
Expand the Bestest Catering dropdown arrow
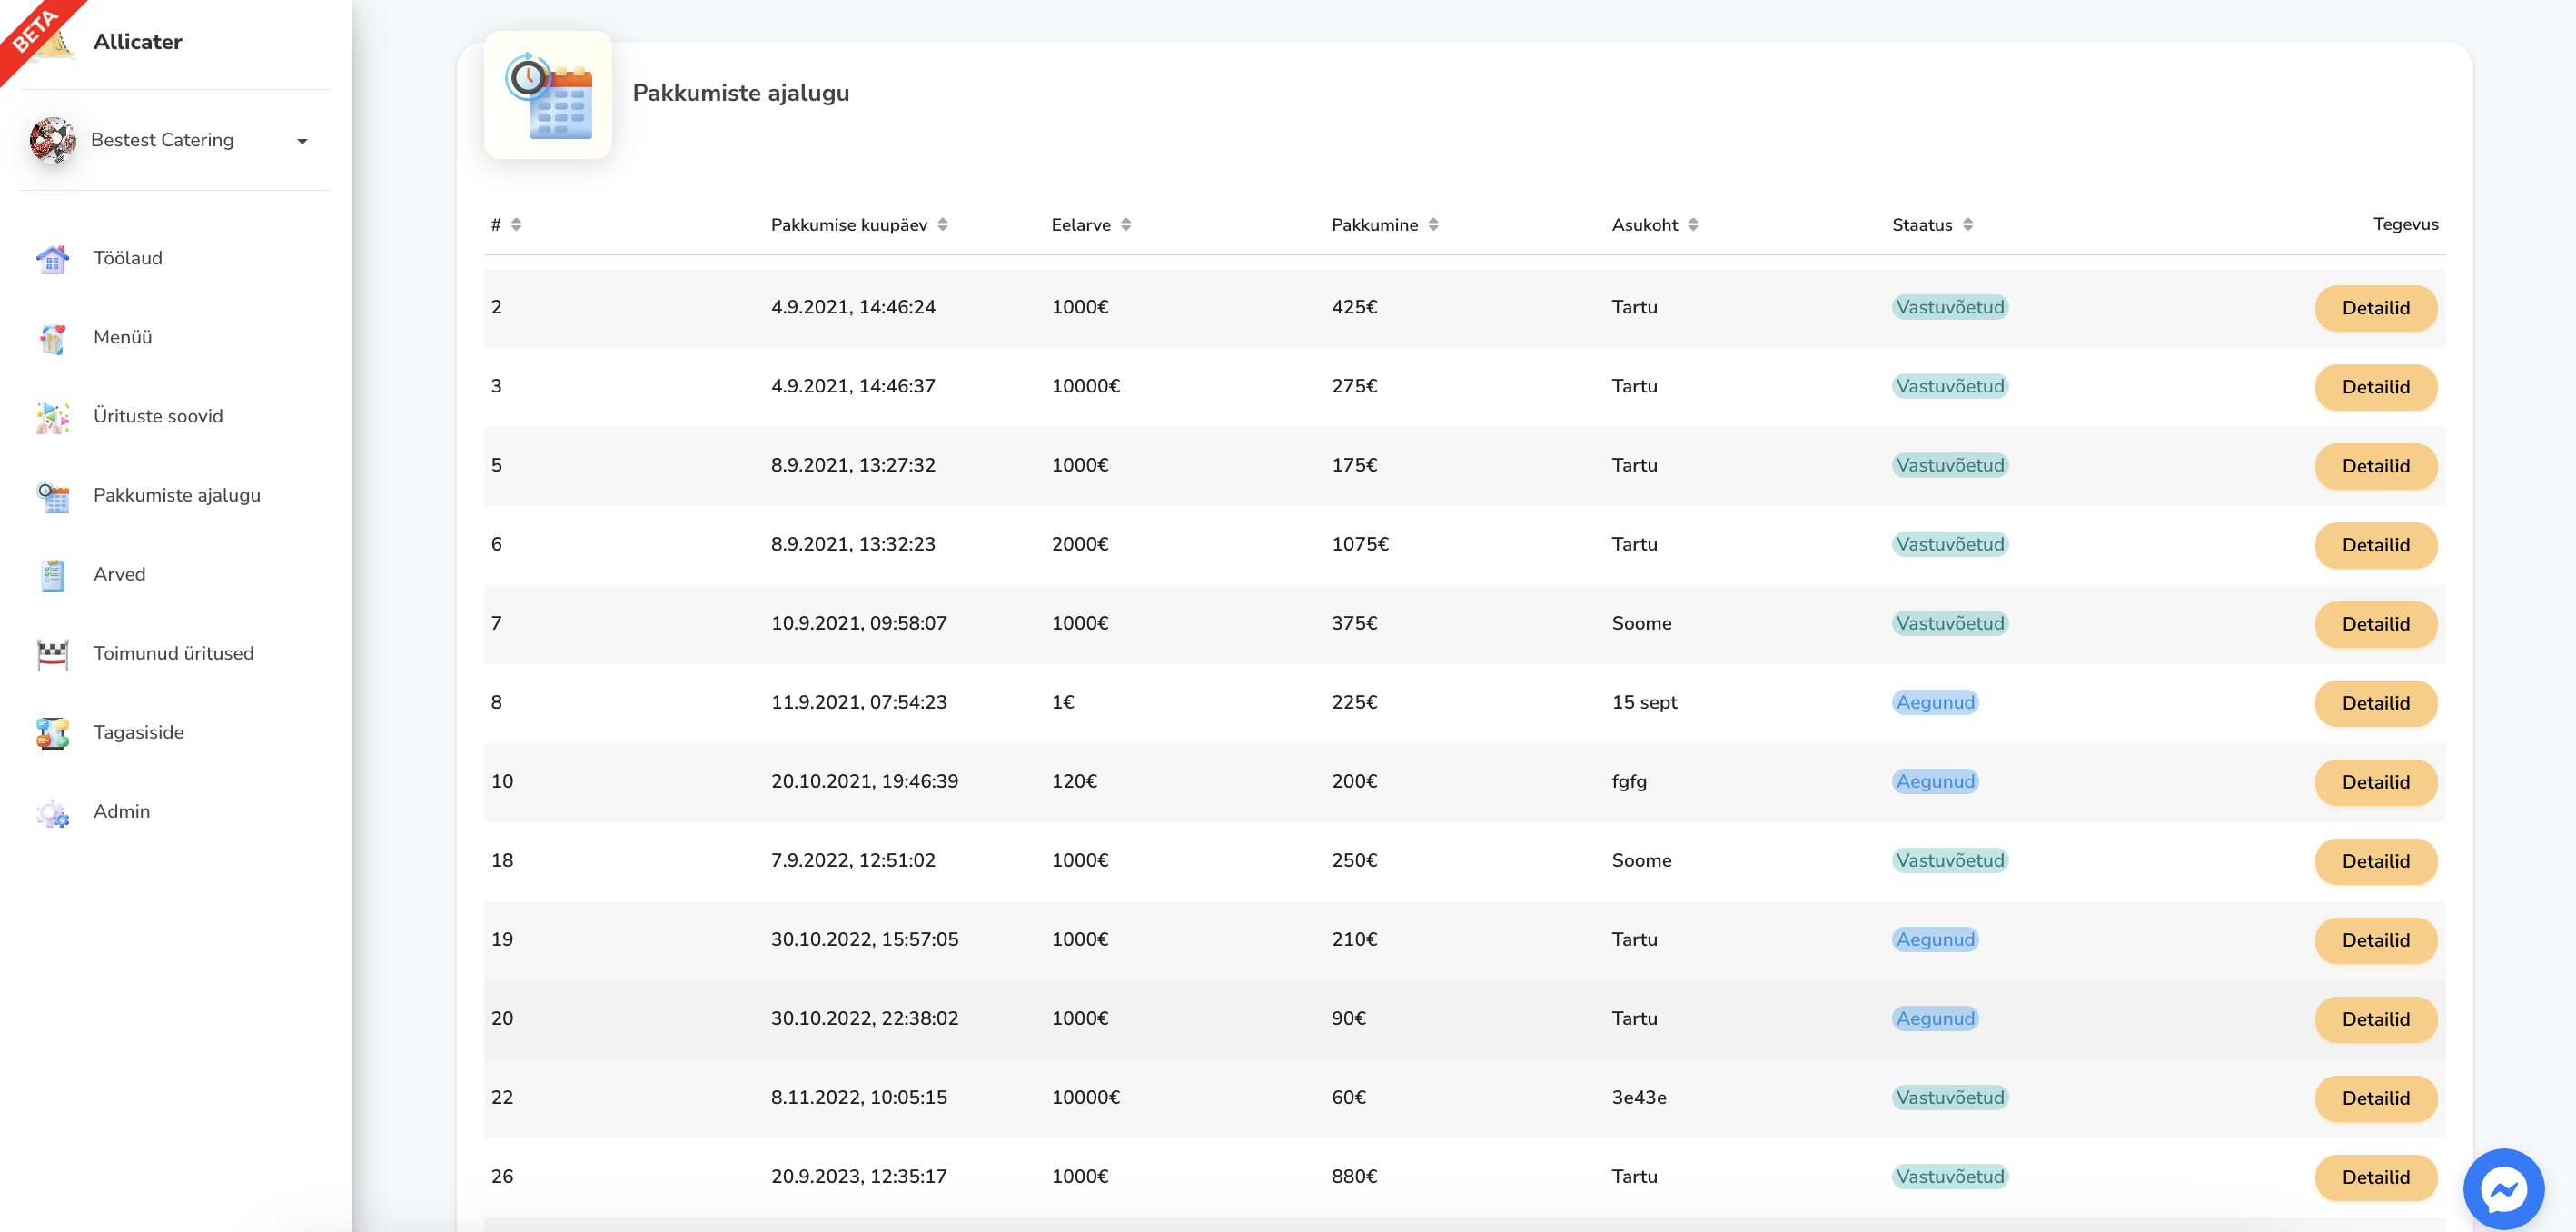point(302,141)
